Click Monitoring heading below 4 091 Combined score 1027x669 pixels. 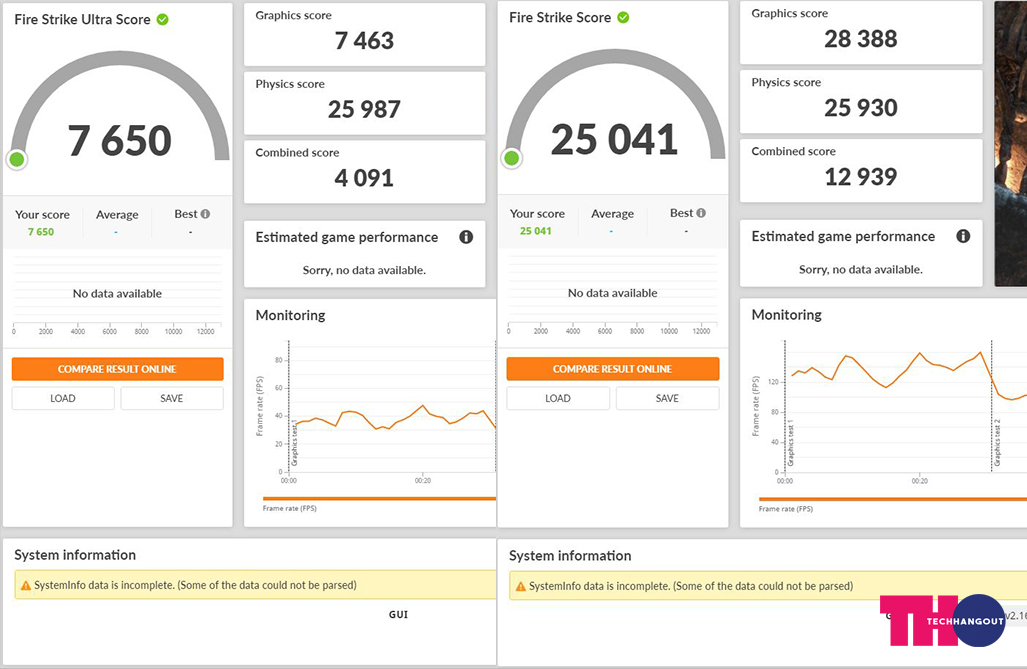pos(290,316)
